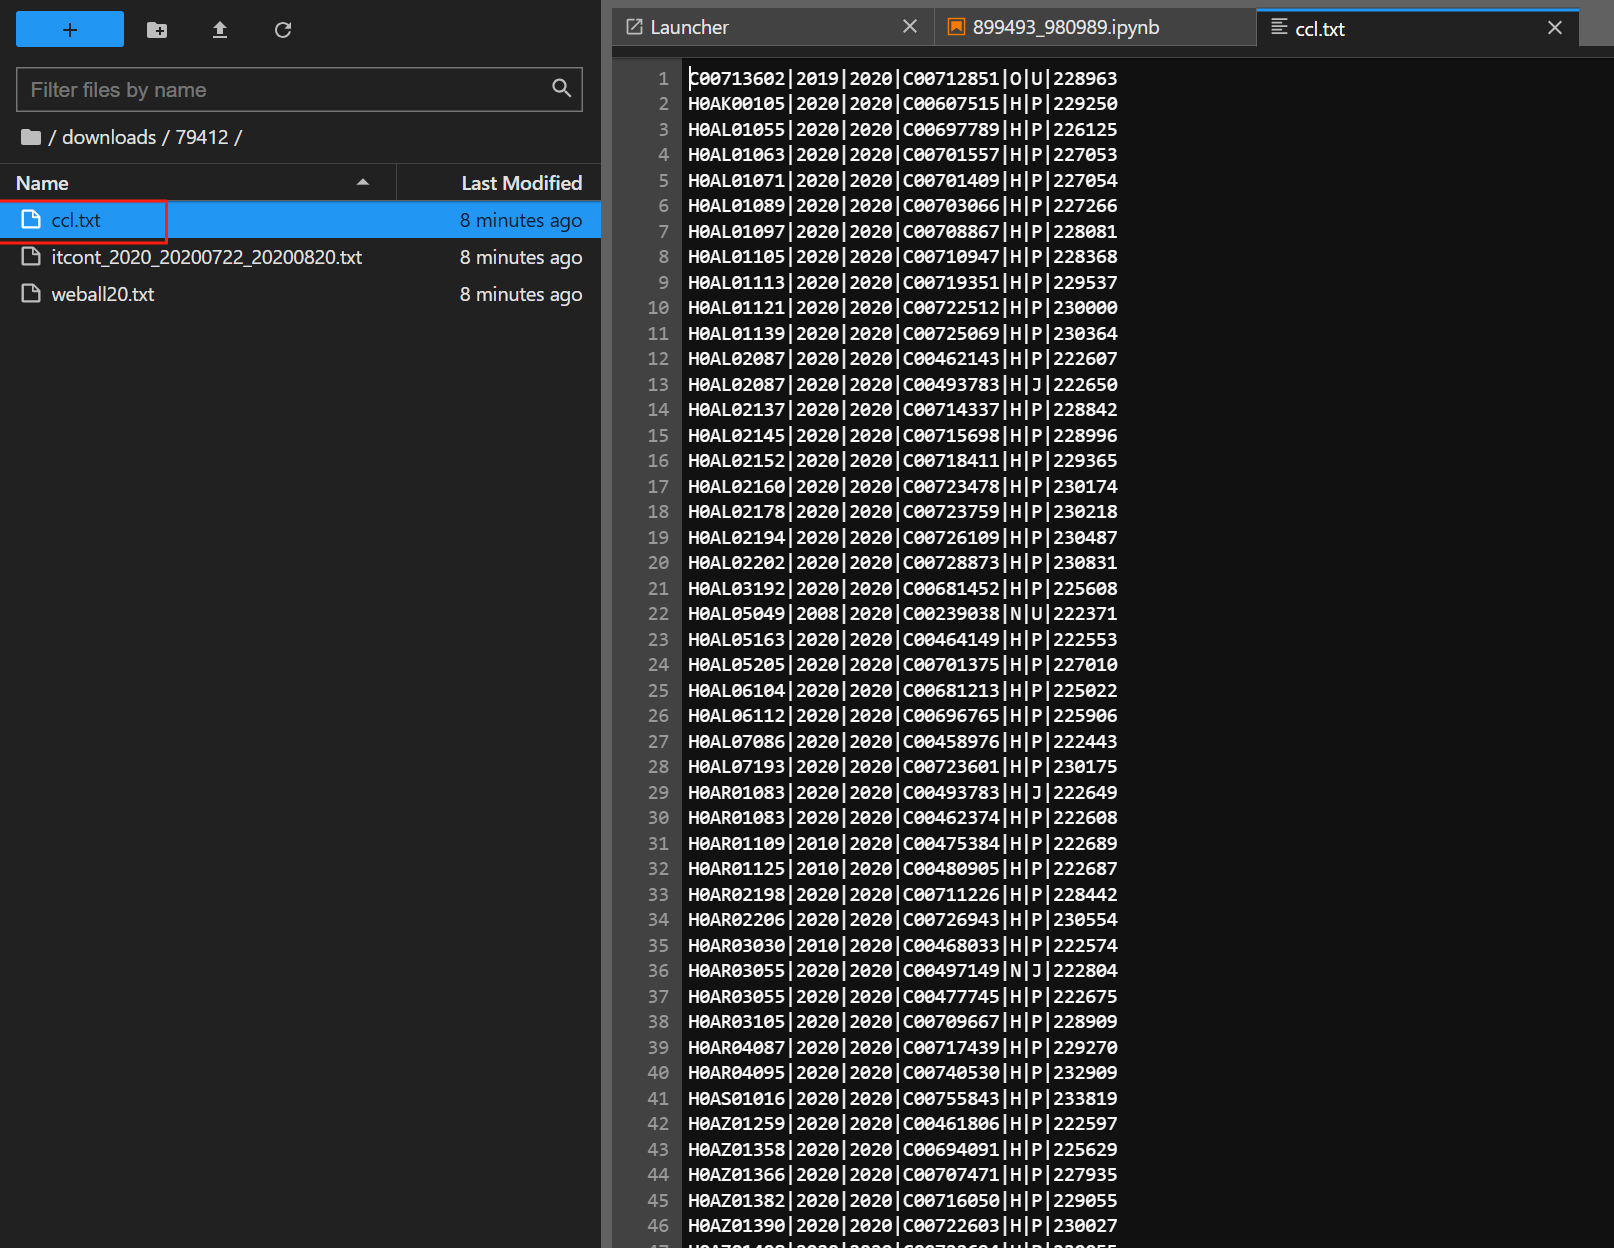Click line number 10 in editor gutter
Image resolution: width=1614 pixels, height=1248 pixels.
[658, 308]
